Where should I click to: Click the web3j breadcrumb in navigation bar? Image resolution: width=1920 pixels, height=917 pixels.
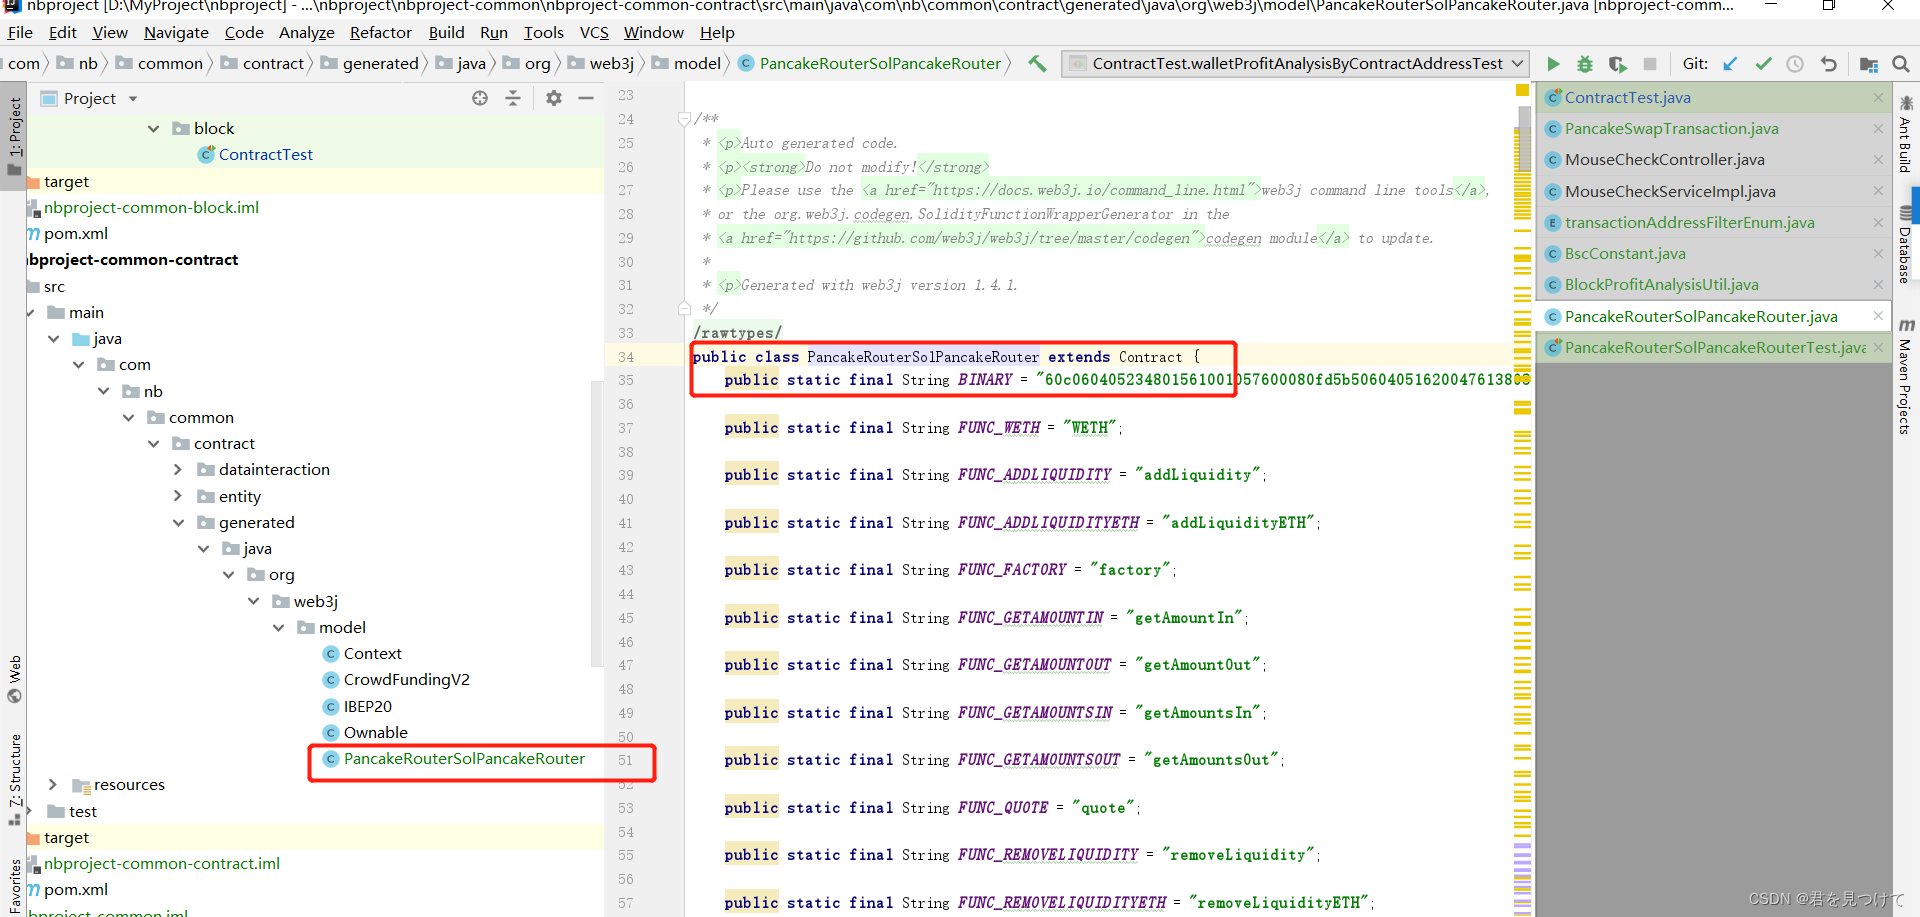609,63
